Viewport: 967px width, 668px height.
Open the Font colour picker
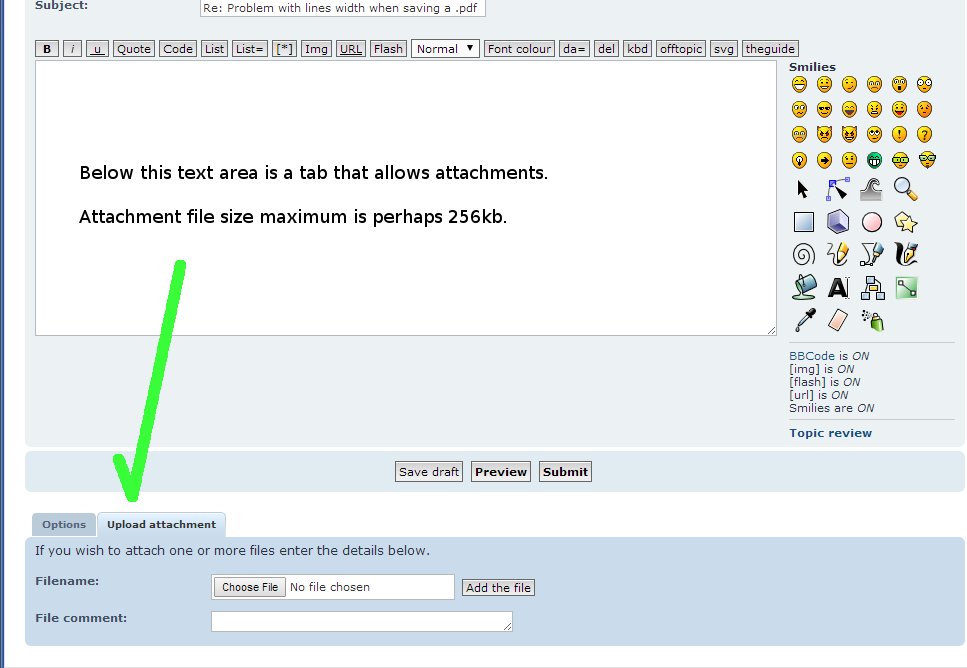(520, 49)
